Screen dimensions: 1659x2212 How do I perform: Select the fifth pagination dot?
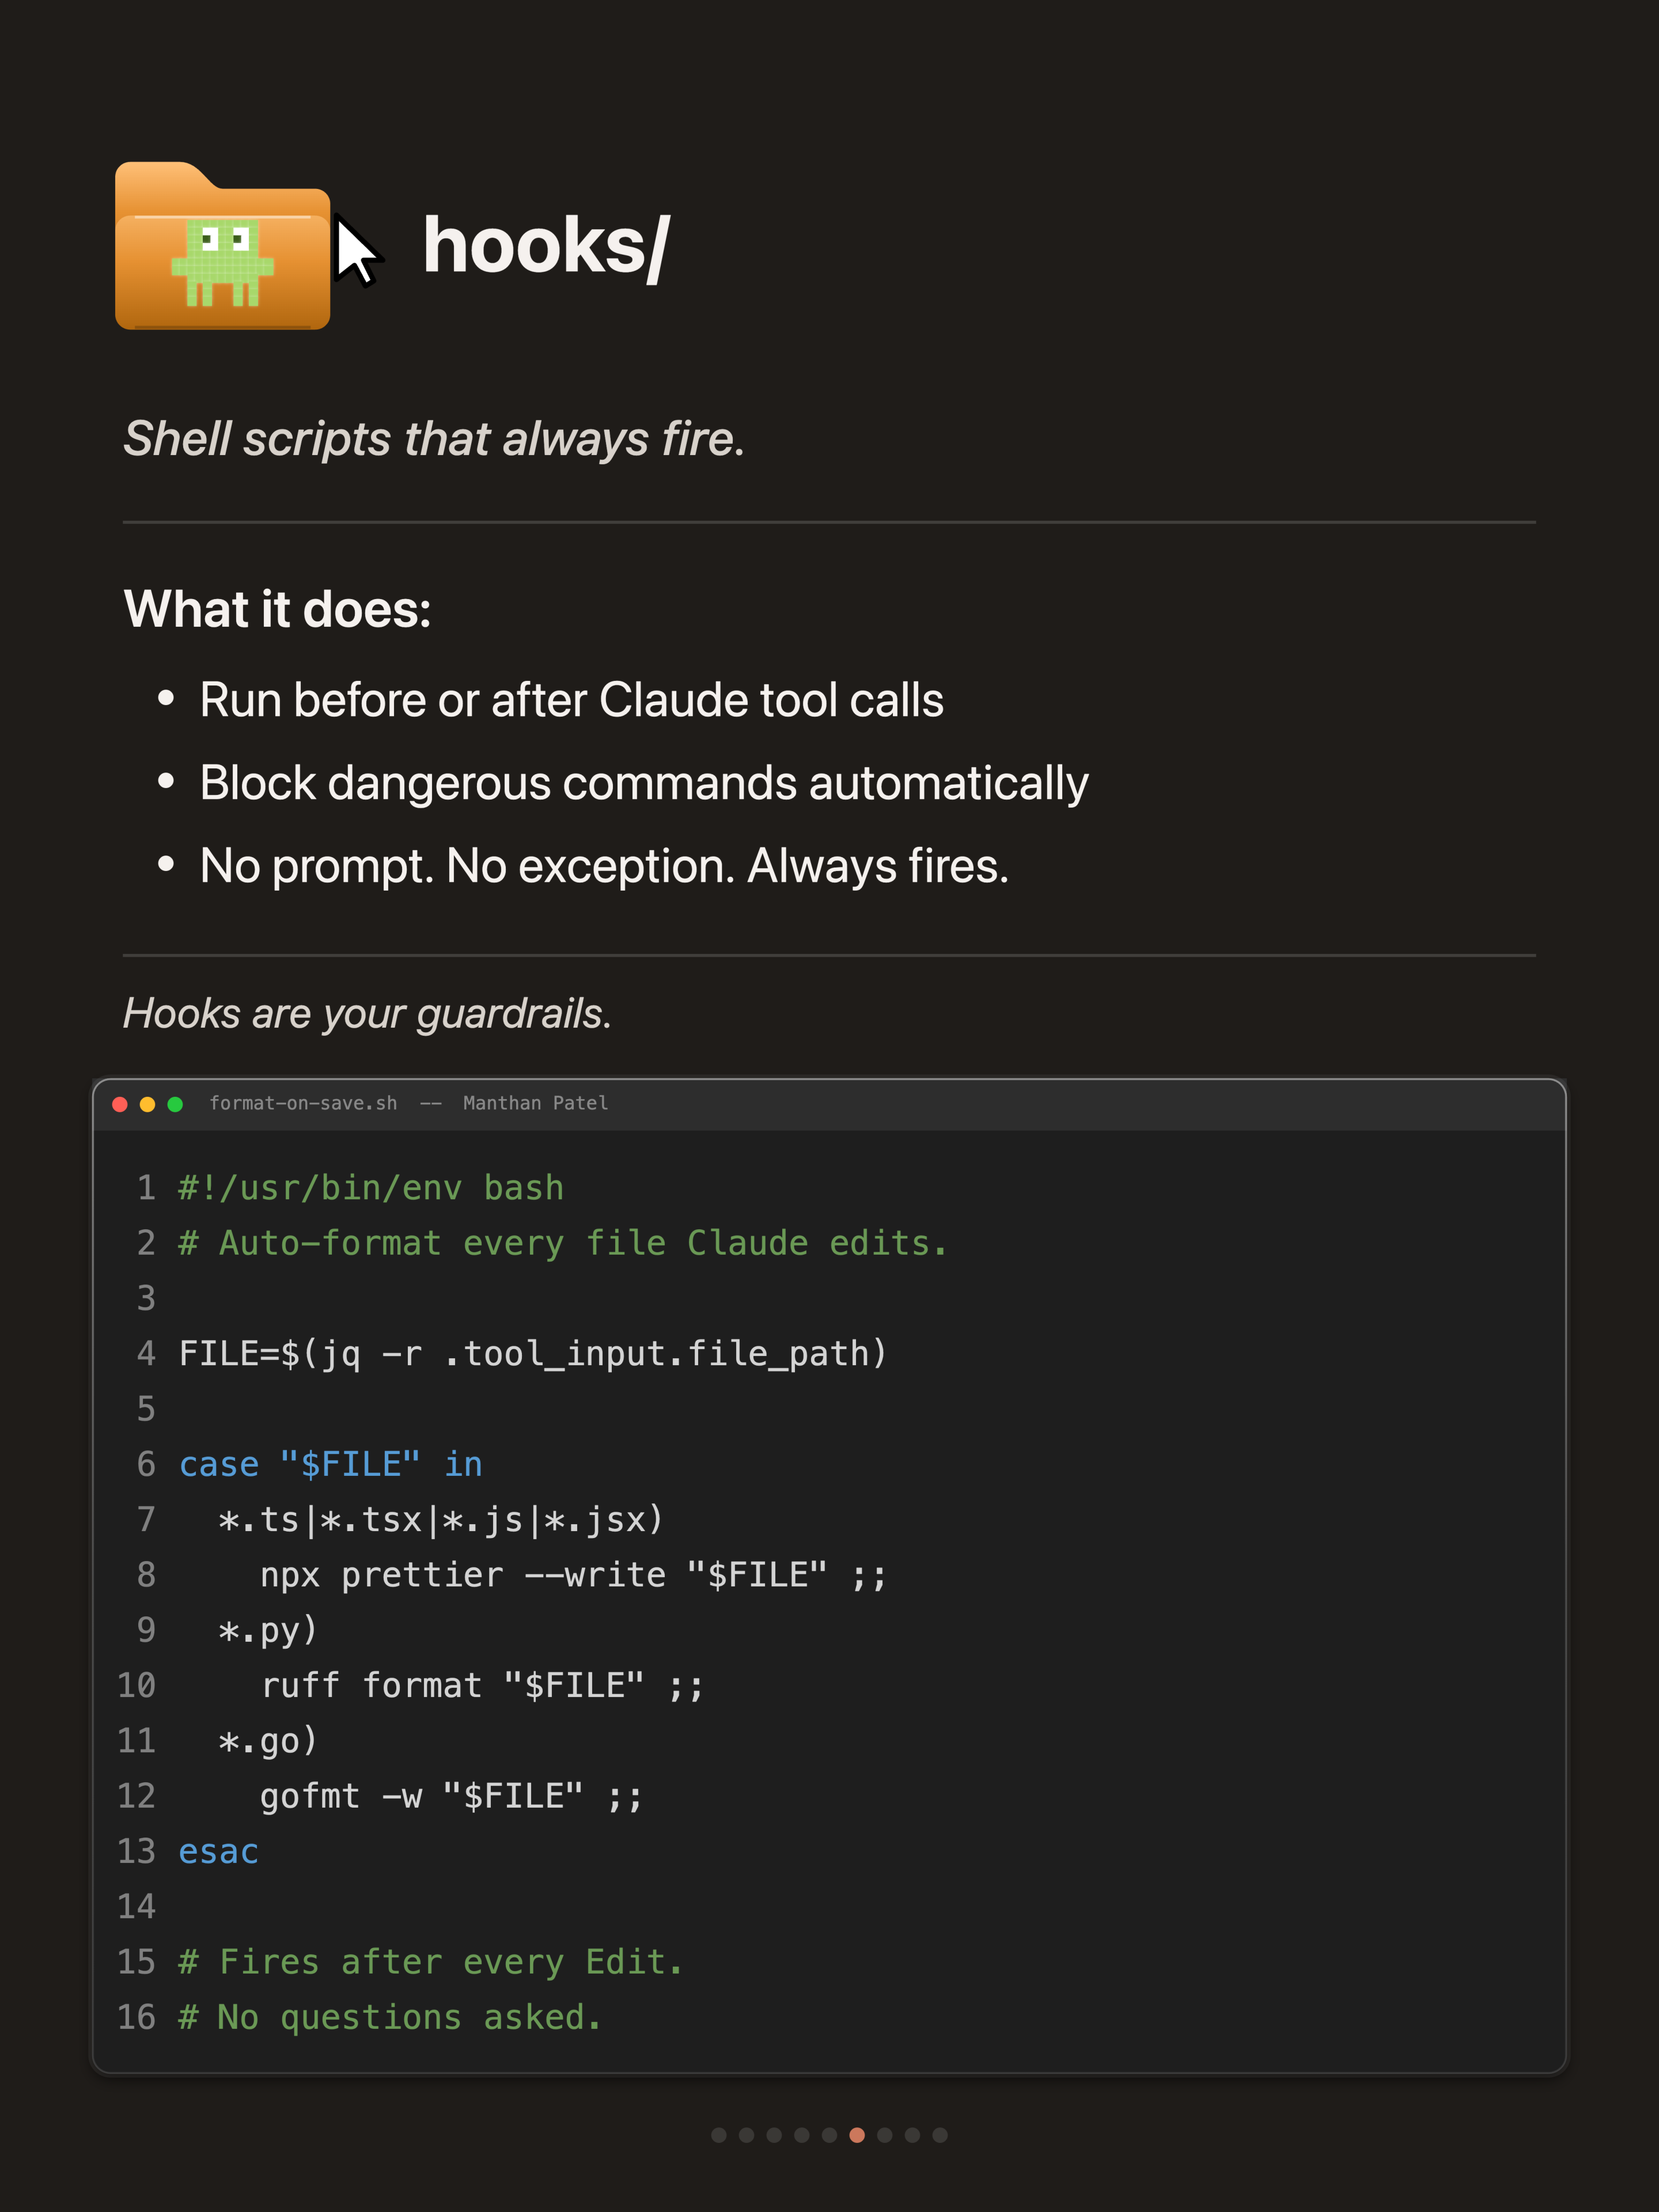pyautogui.click(x=829, y=2135)
